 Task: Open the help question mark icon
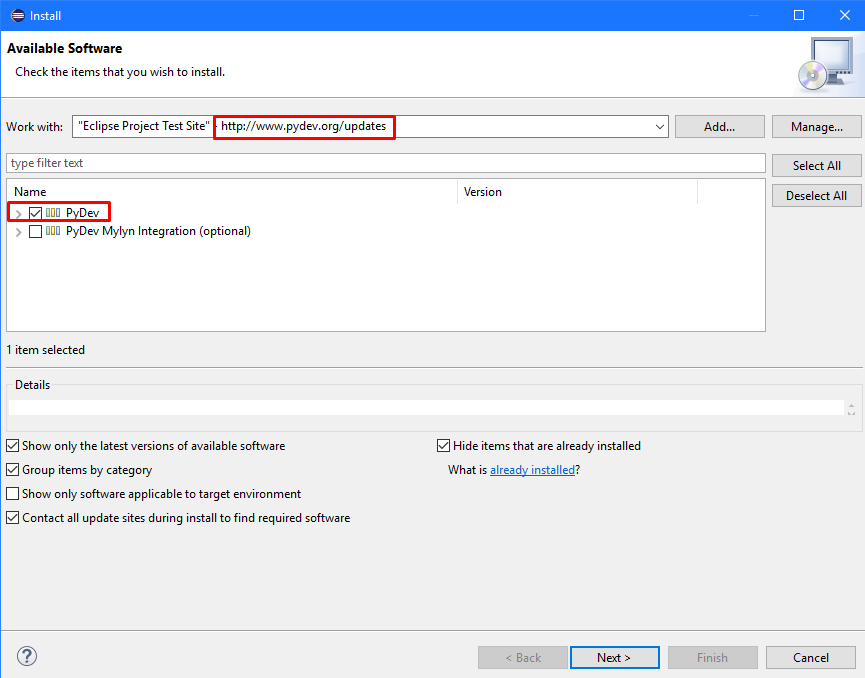26,656
